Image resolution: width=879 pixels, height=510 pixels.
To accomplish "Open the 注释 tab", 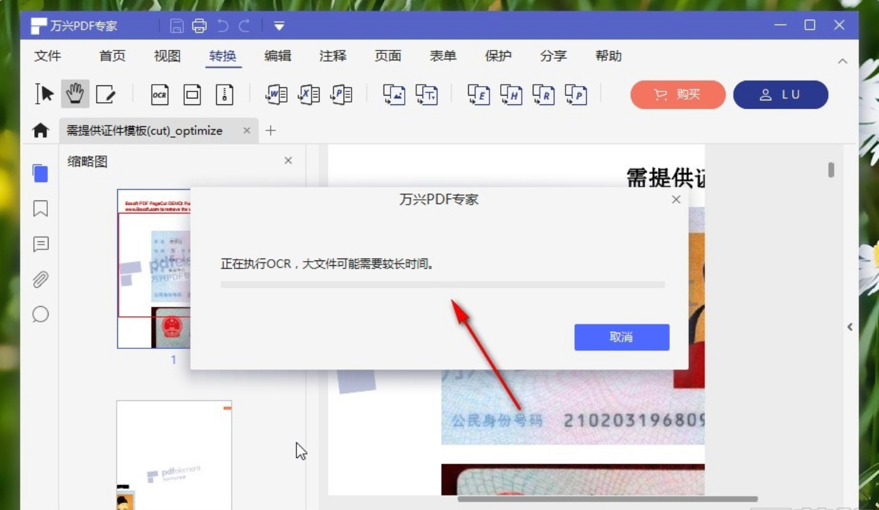I will click(x=332, y=56).
